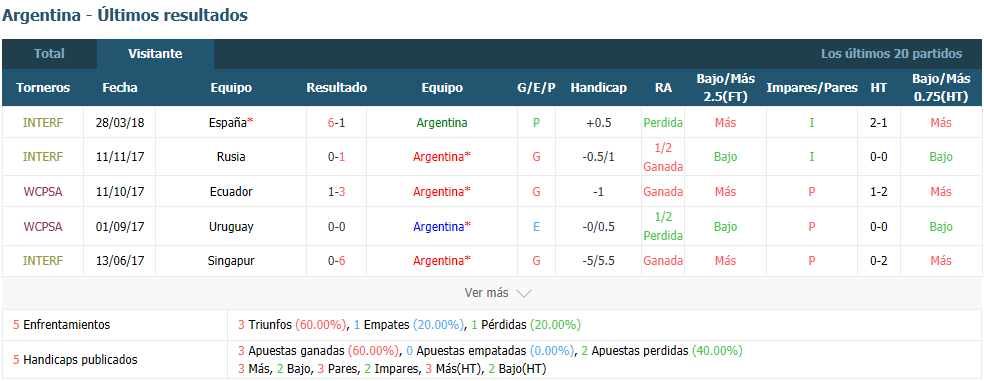Open the Uruguay team link
The image size is (984, 381).
(231, 226)
